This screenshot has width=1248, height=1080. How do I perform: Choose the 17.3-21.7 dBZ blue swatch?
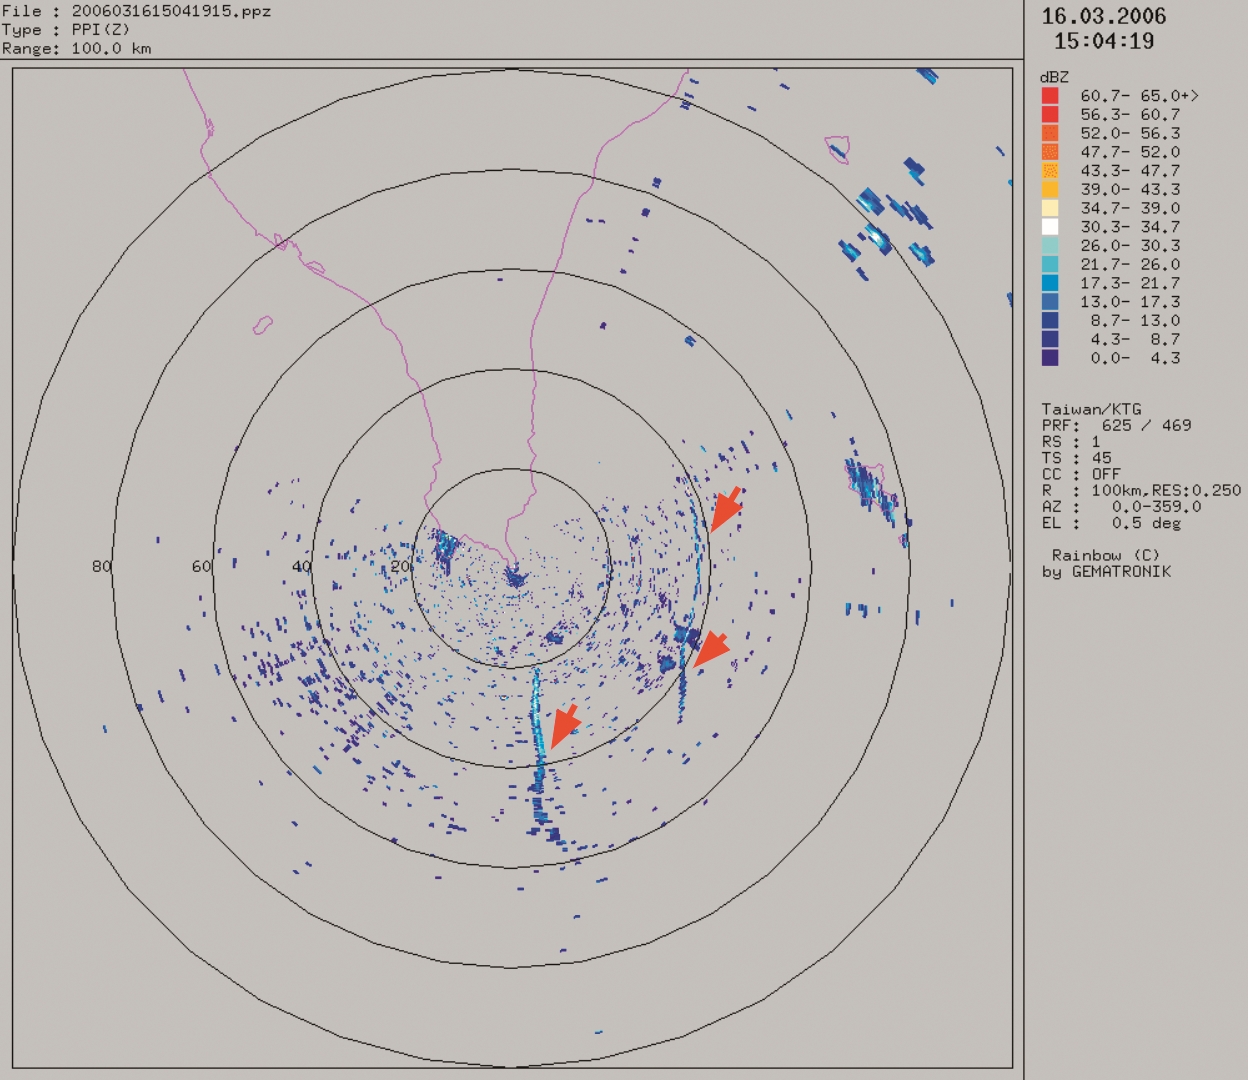click(1050, 283)
